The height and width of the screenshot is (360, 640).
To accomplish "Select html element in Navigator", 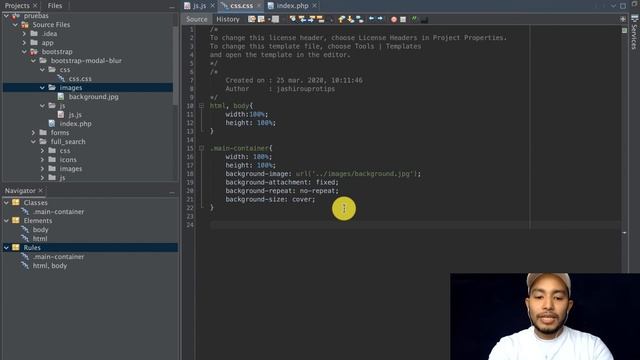I will click(x=40, y=239).
